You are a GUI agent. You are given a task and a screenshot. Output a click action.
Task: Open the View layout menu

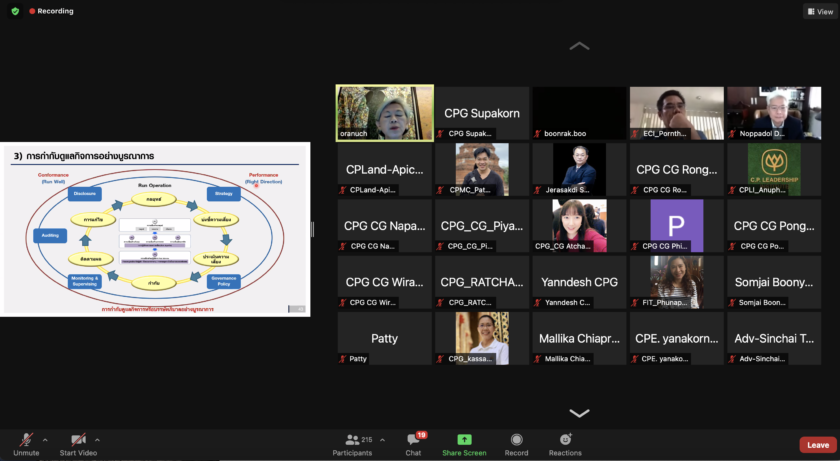click(x=819, y=11)
